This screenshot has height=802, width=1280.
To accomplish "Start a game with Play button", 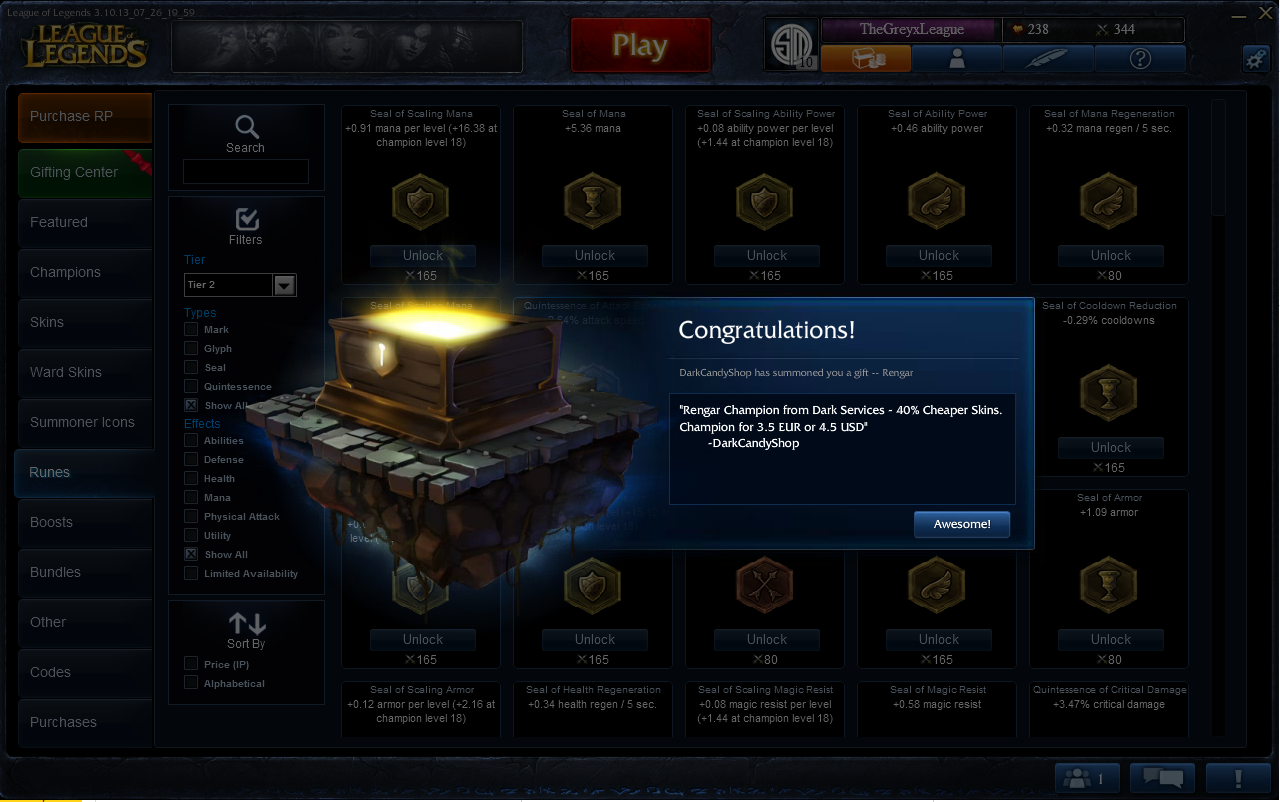I will tap(640, 45).
